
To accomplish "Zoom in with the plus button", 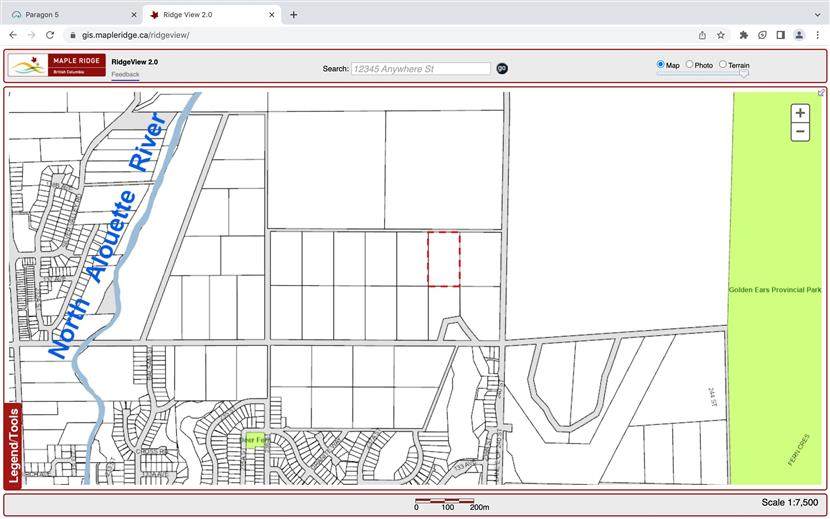I will 800,113.
